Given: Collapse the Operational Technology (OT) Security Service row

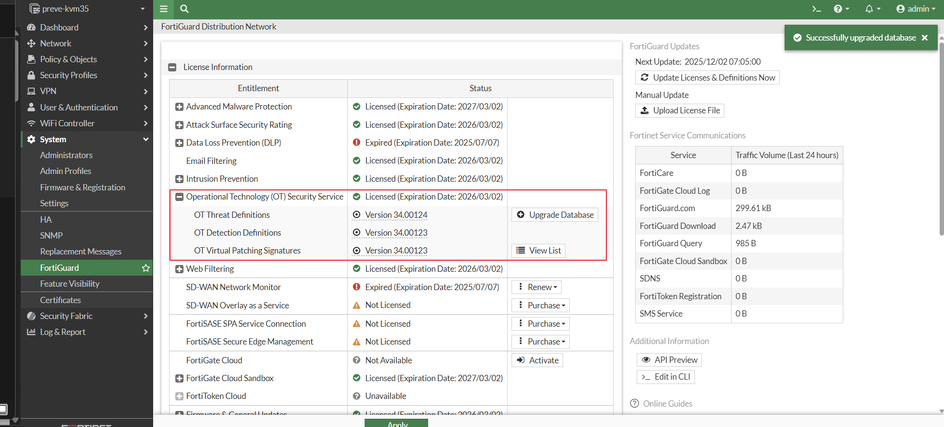Looking at the screenshot, I should point(180,197).
